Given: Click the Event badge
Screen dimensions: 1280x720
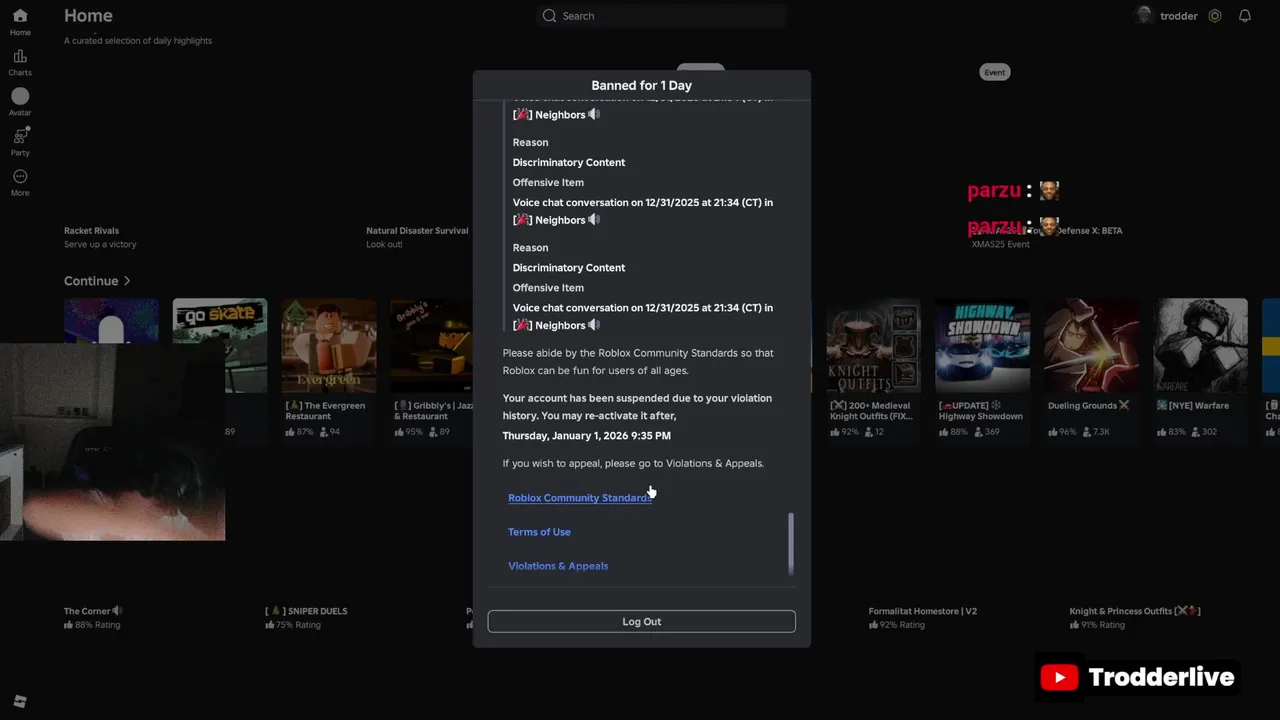Looking at the screenshot, I should click(994, 72).
